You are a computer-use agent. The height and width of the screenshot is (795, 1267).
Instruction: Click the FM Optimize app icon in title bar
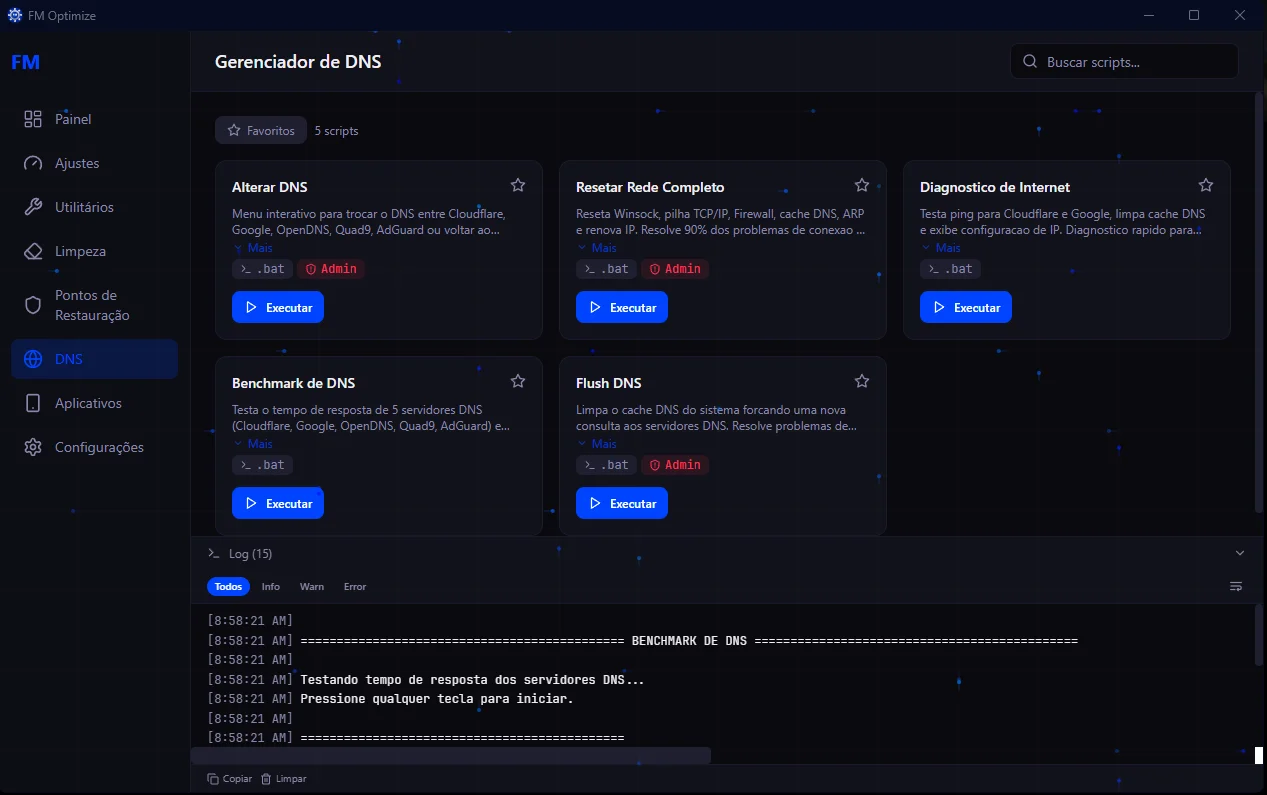coord(15,16)
